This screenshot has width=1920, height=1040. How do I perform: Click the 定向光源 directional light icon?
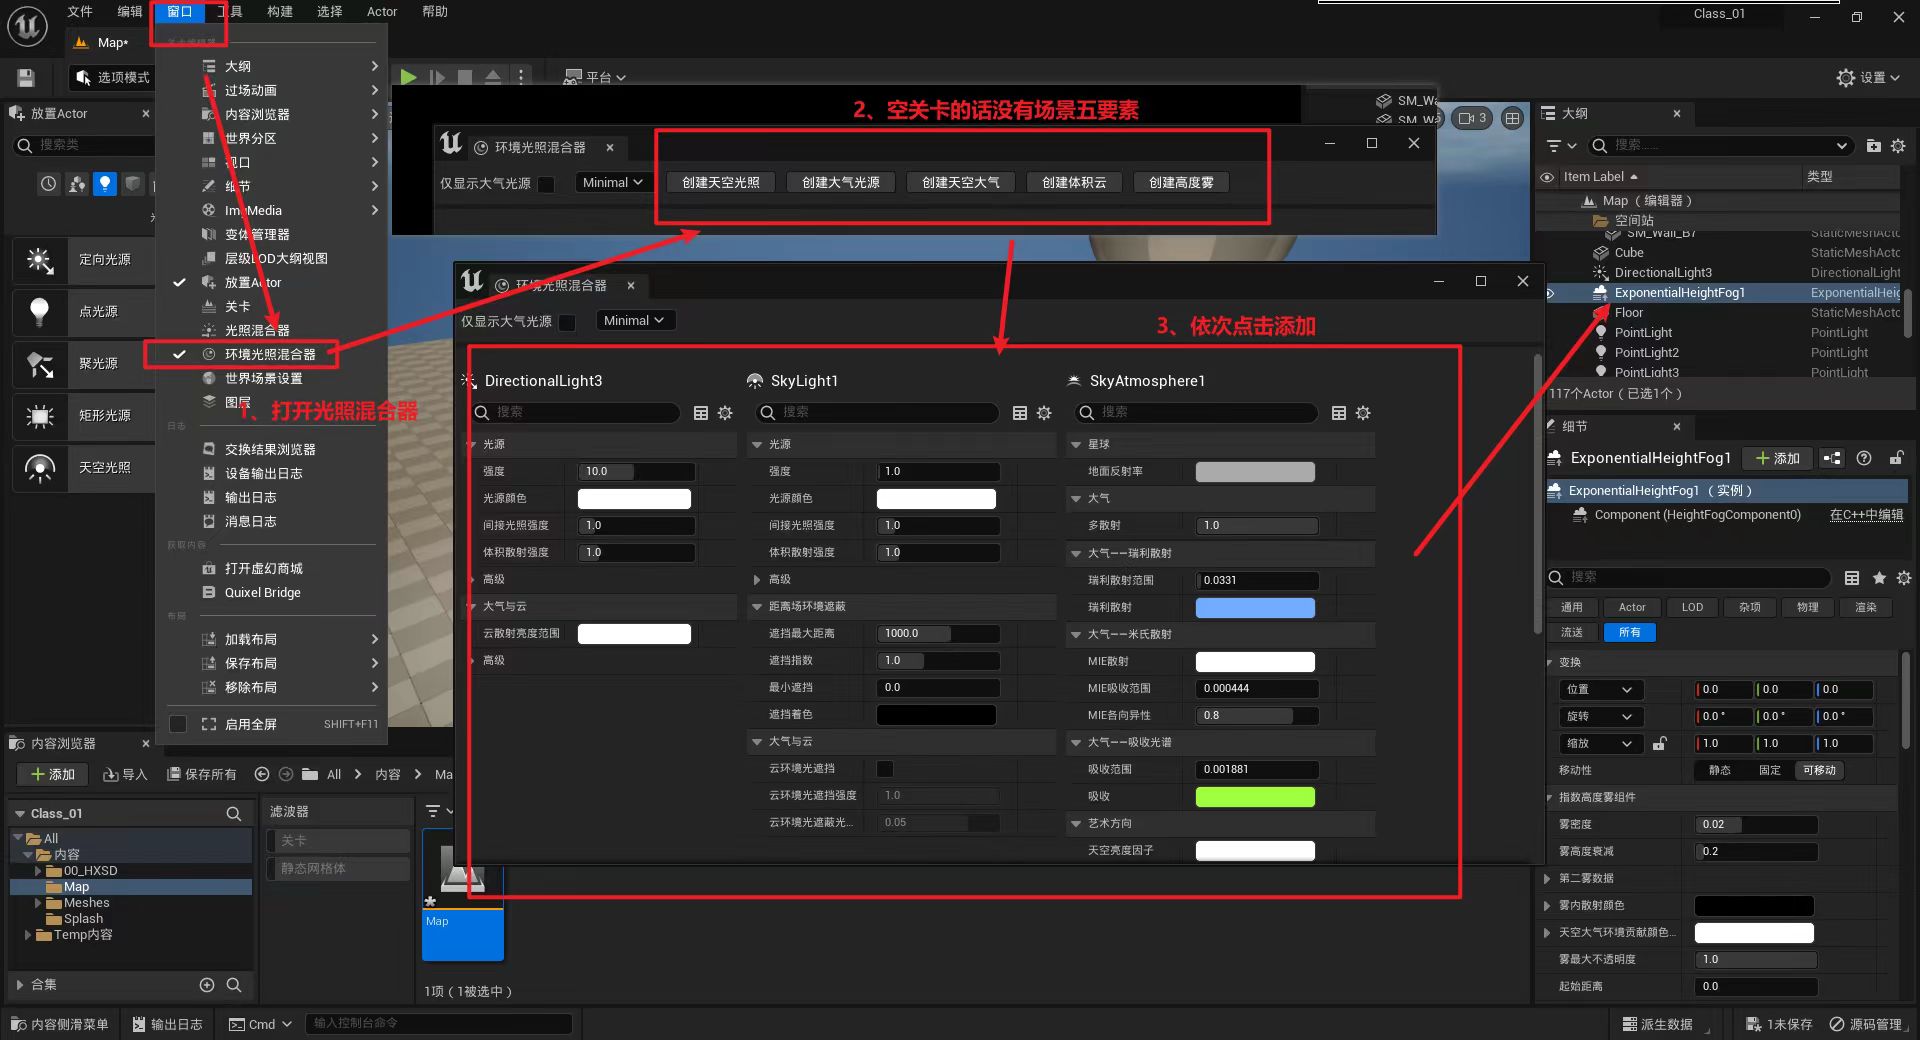click(x=40, y=260)
